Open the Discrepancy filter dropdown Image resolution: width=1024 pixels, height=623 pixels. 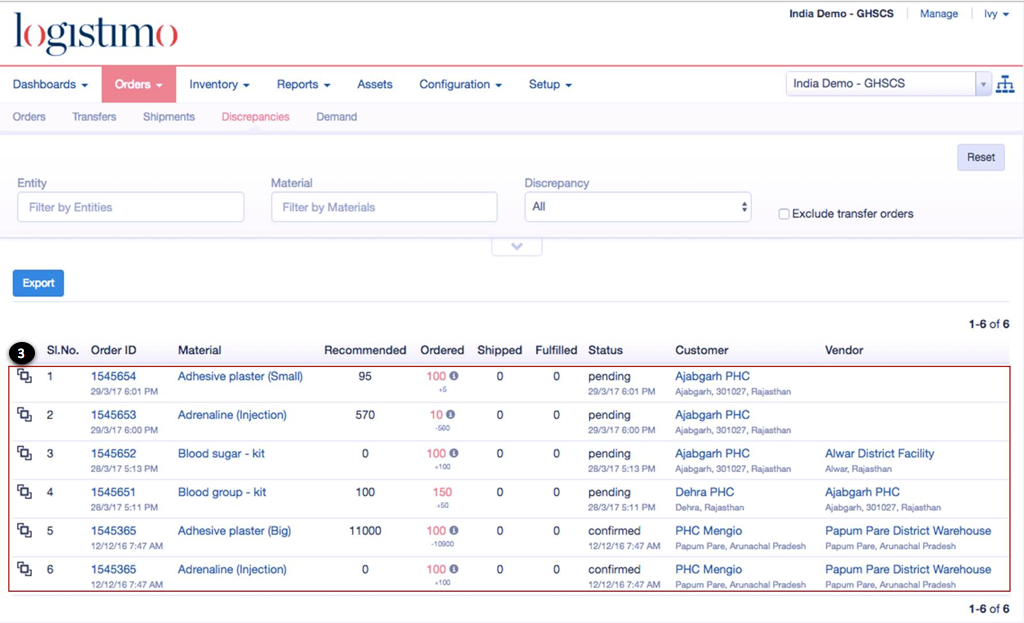(x=637, y=207)
